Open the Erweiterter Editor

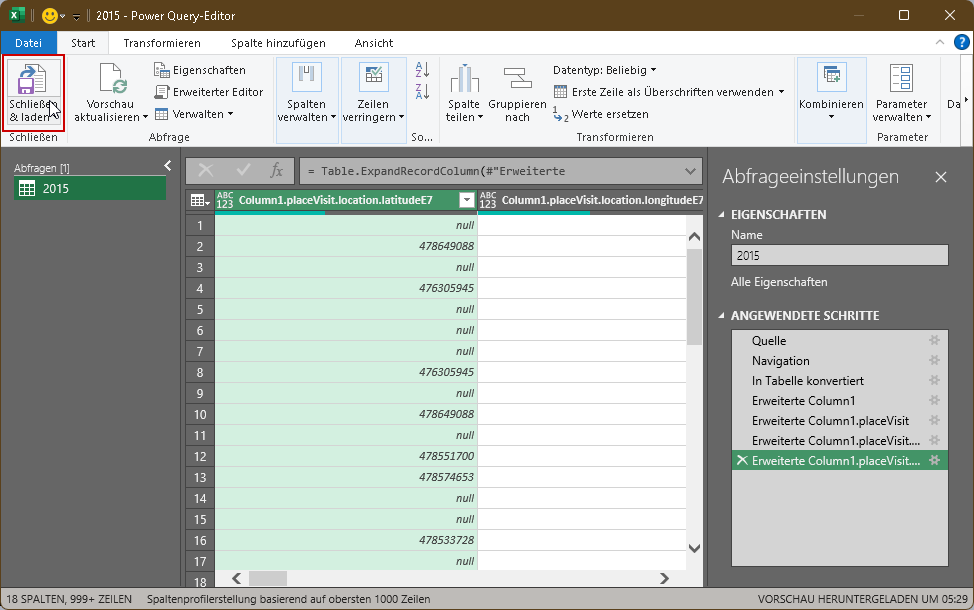[x=208, y=92]
